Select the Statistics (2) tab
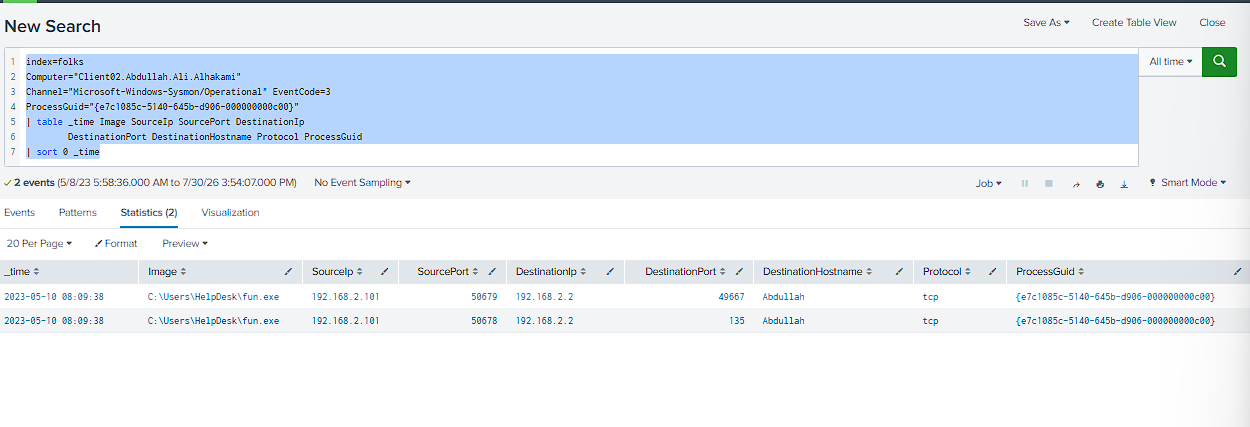The width and height of the screenshot is (1250, 427). 149,212
